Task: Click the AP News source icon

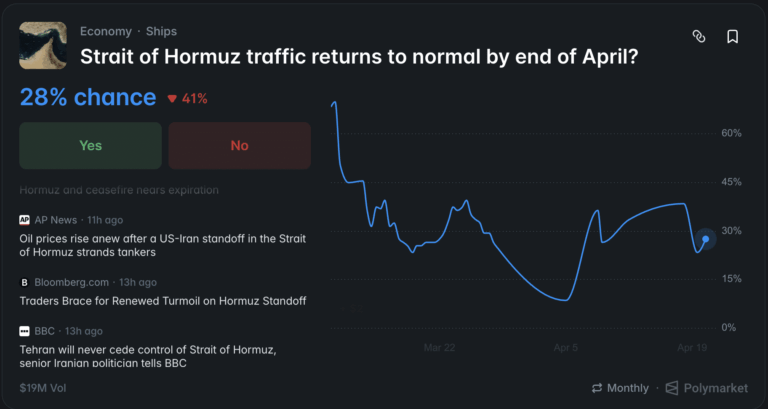Action: coord(25,220)
